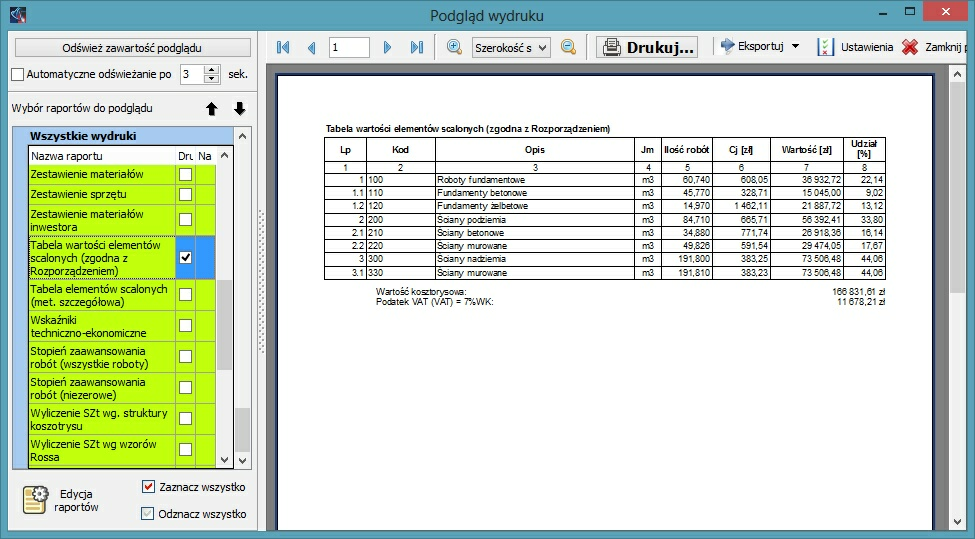Image resolution: width=975 pixels, height=539 pixels.
Task: Click Roboty fundamentowe in preview table
Action: point(481,180)
